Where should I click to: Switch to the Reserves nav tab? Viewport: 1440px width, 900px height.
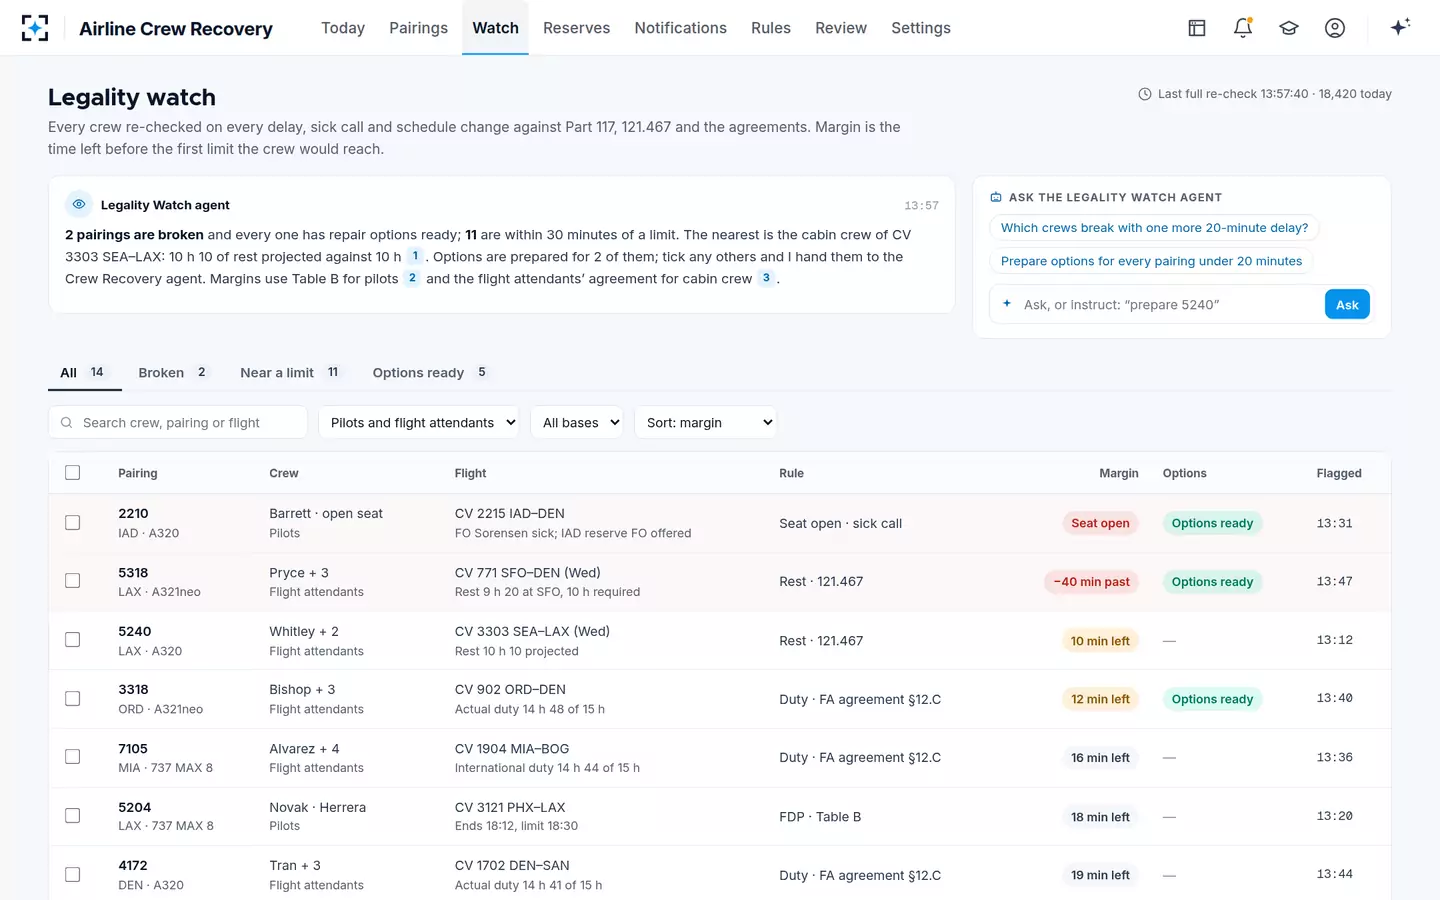click(x=576, y=28)
